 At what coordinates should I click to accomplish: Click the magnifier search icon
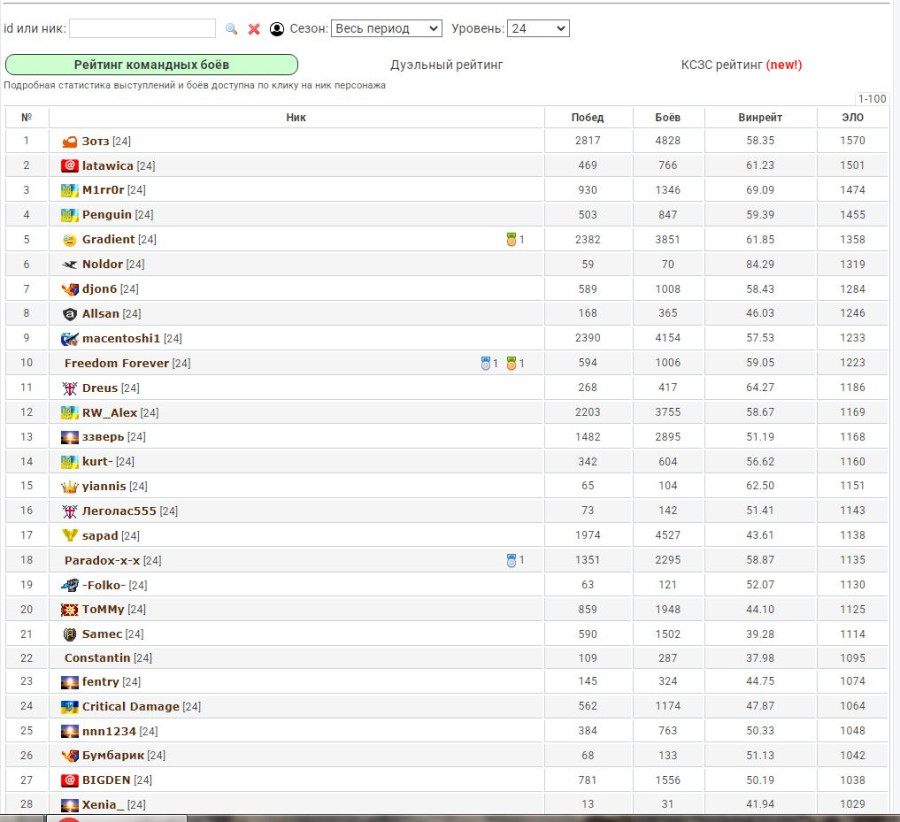[x=231, y=29]
